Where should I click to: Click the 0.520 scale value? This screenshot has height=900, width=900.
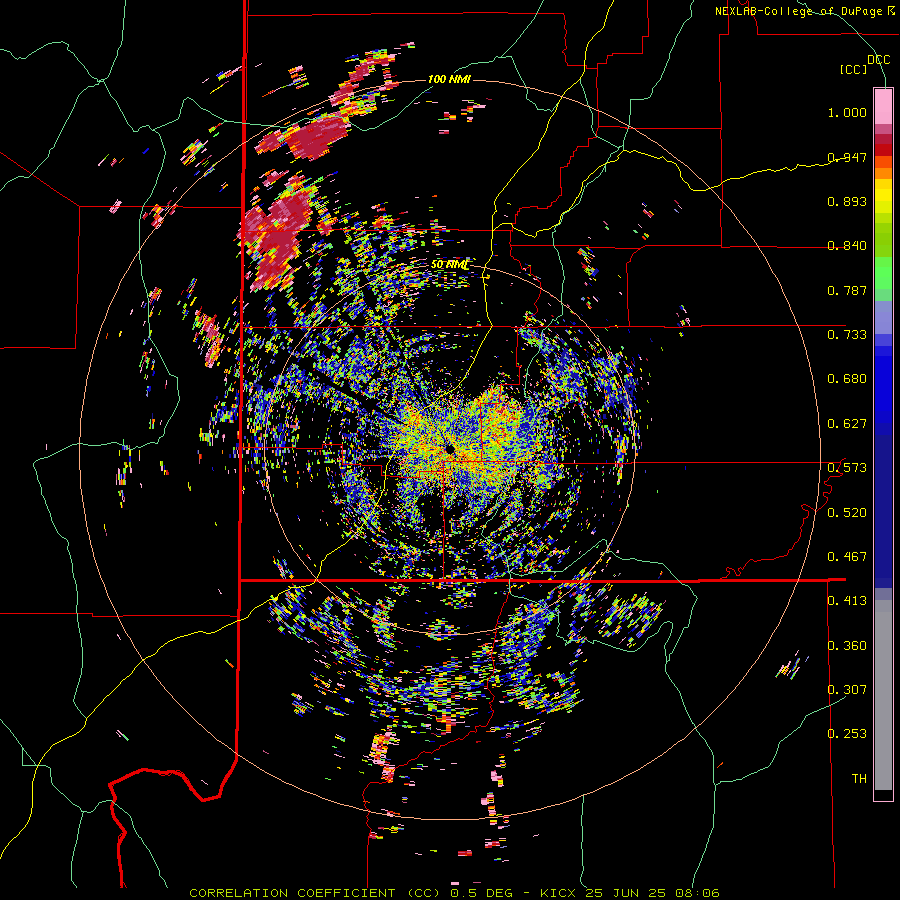847,512
